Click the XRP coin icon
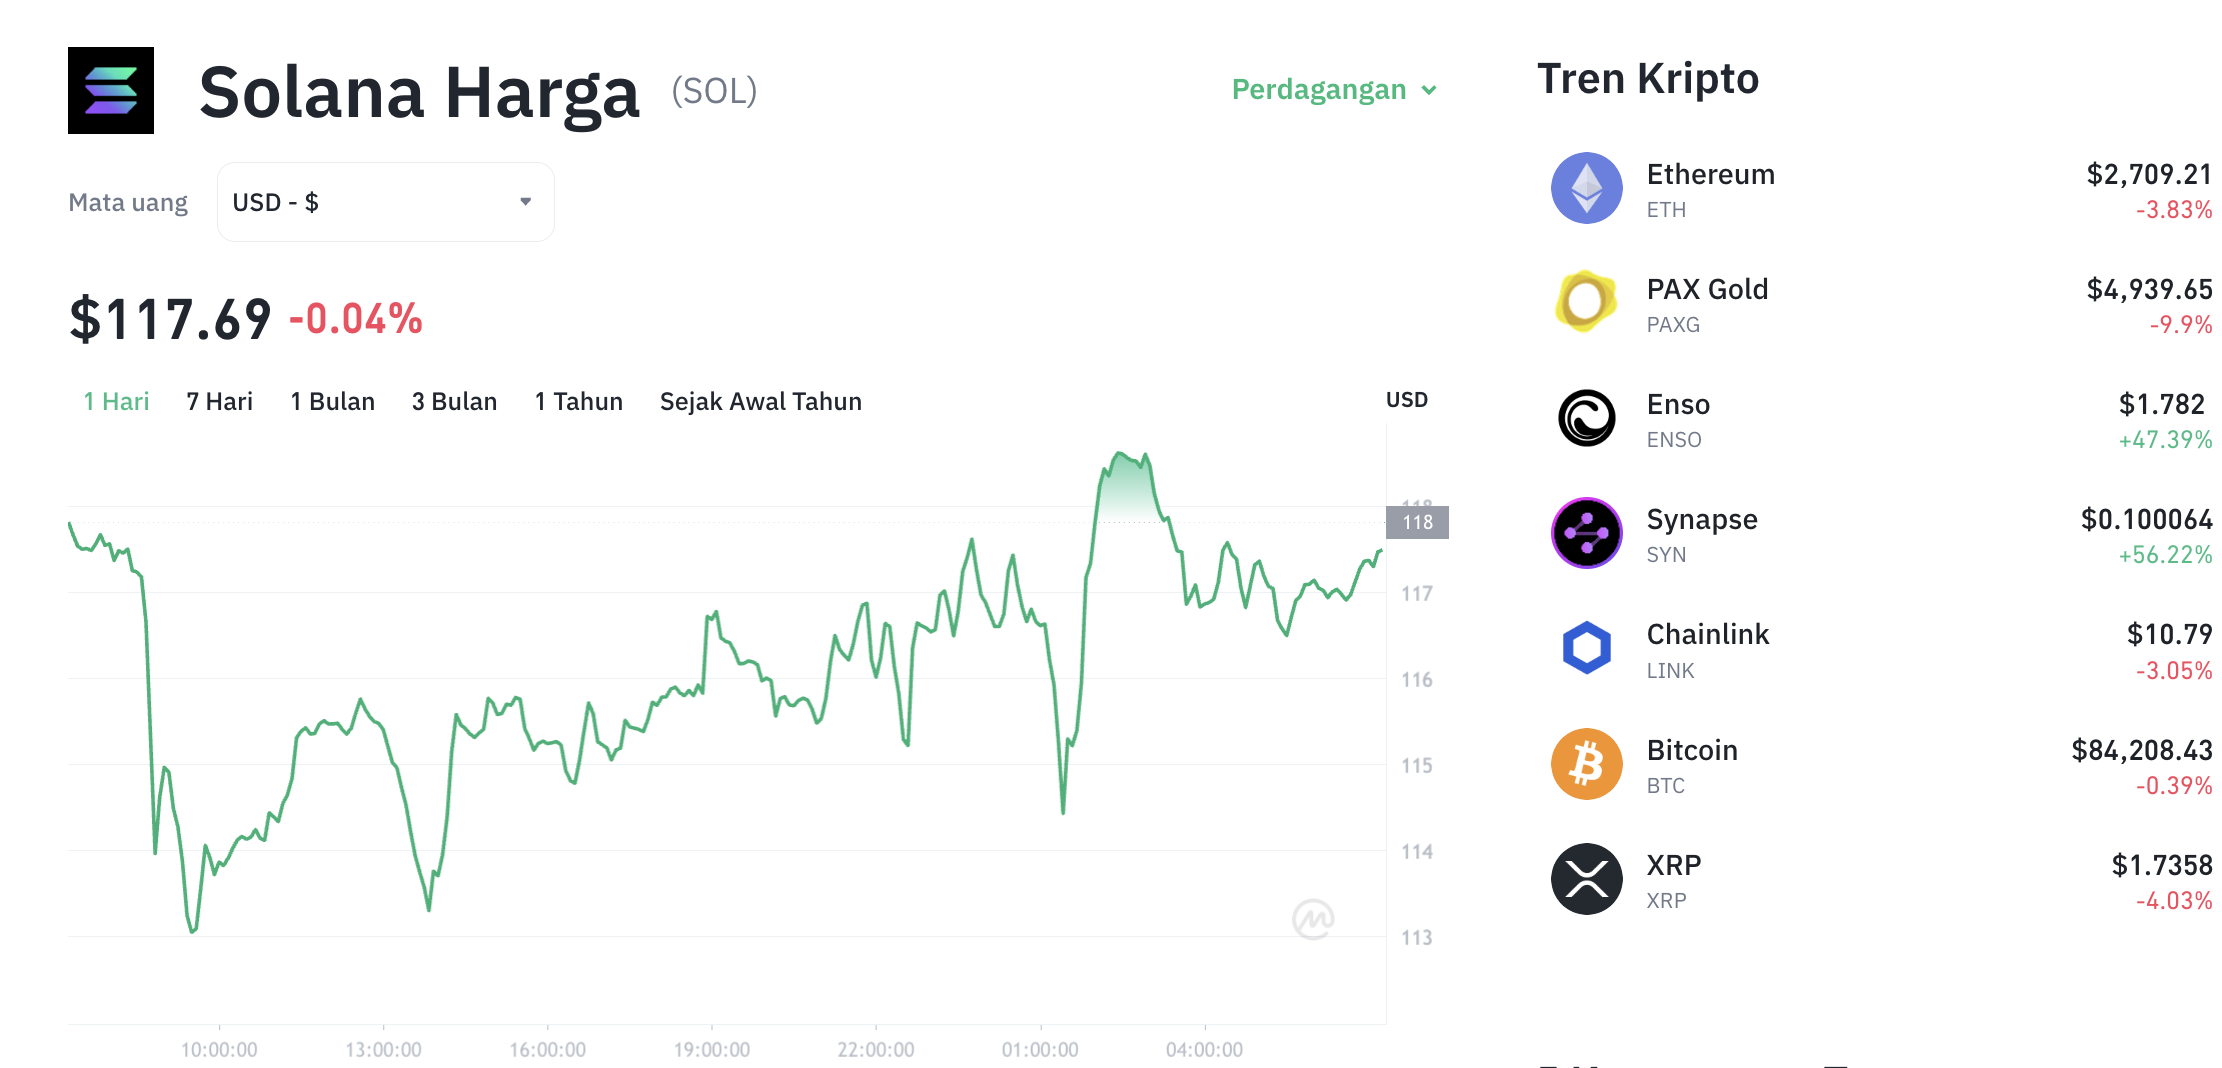Screen dimensions: 2222x1068 pos(1586,878)
